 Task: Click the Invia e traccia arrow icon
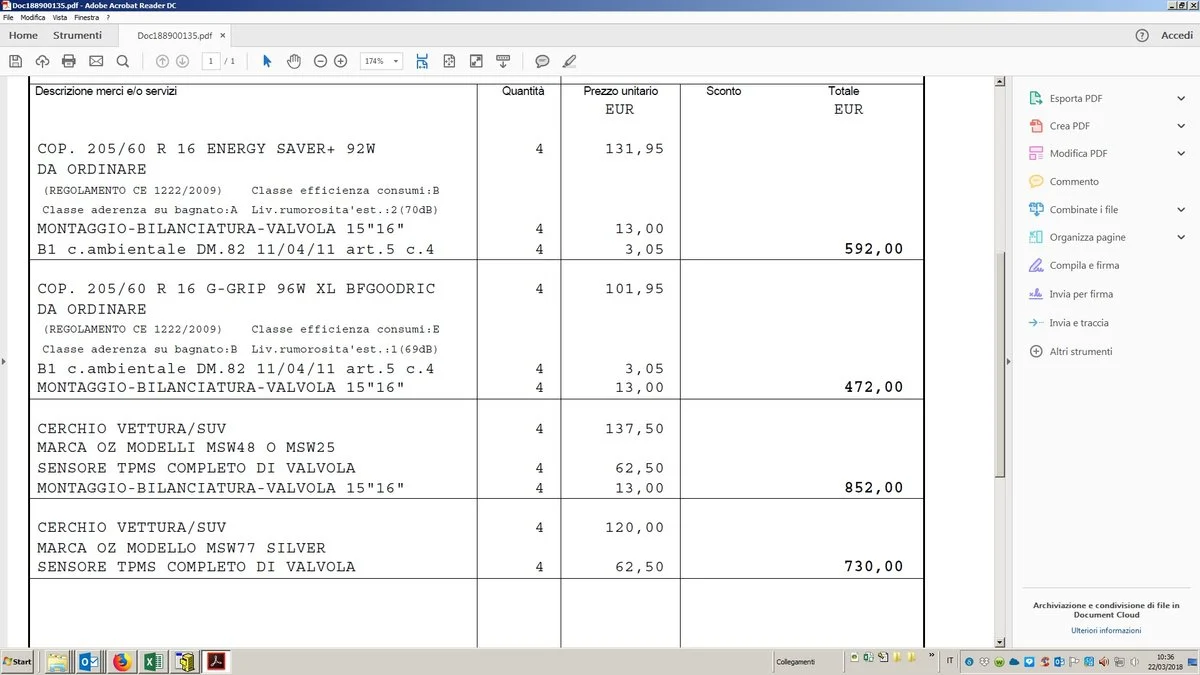[x=1035, y=323]
